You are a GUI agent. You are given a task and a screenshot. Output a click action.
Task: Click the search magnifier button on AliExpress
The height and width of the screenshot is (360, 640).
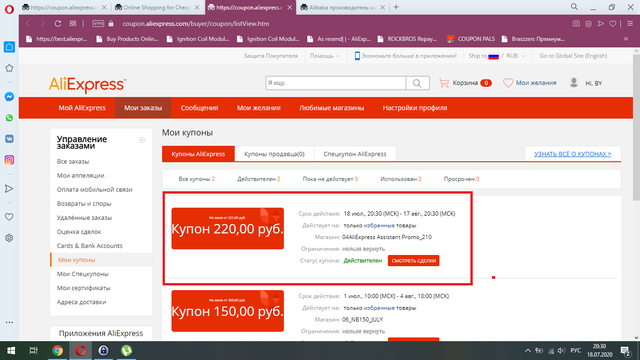[x=417, y=83]
